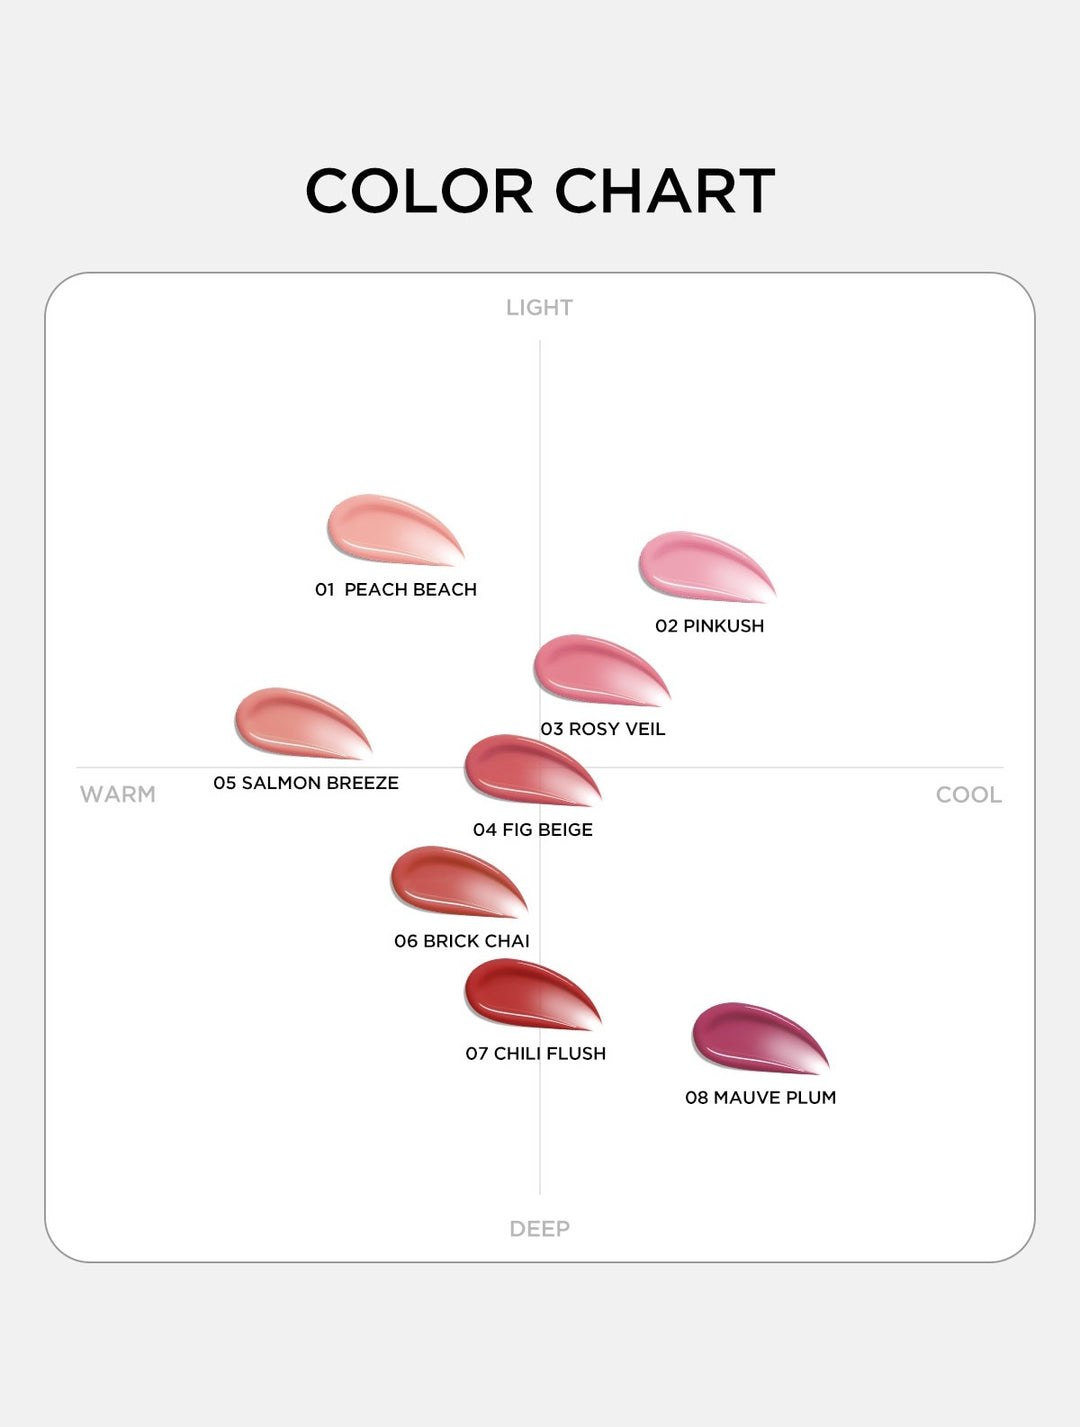This screenshot has height=1427, width=1080.
Task: Choose the Fig Beige color smear
Action: click(x=529, y=769)
